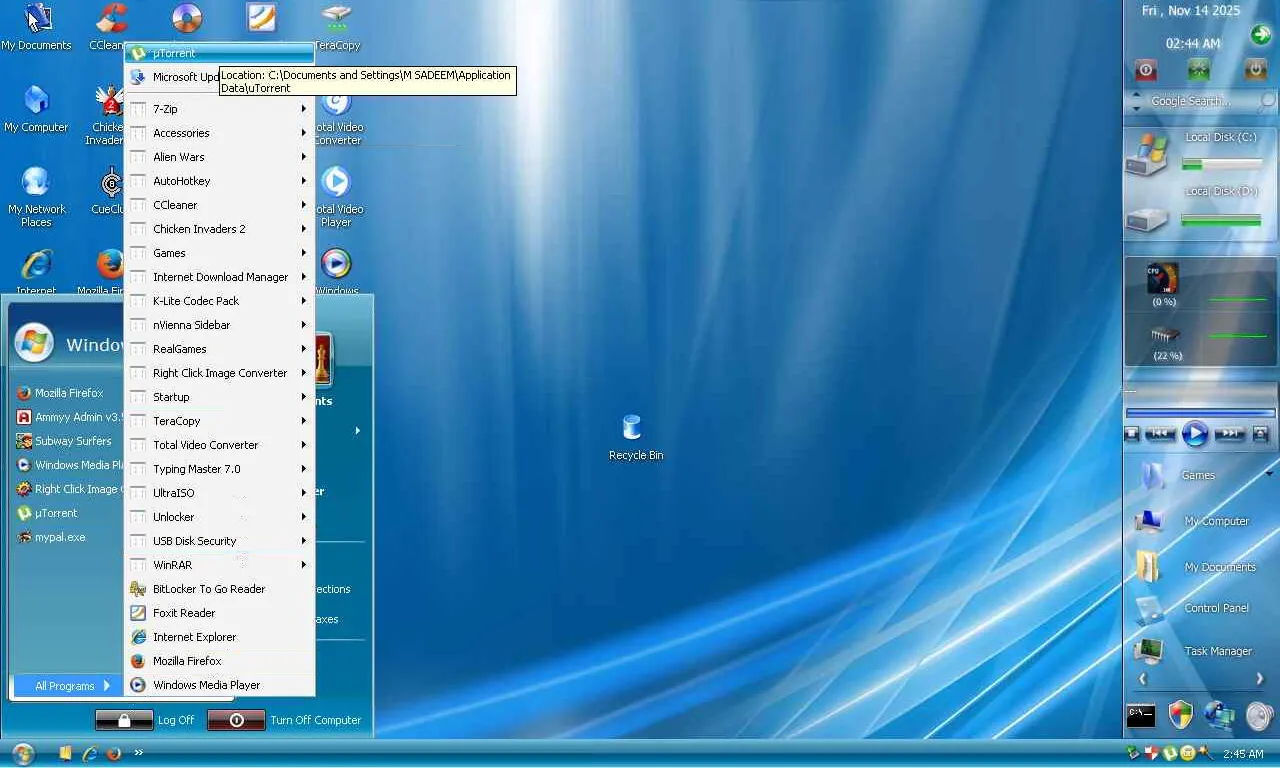Open mypal.exe from the Start menu
Image resolution: width=1280 pixels, height=768 pixels.
point(67,537)
